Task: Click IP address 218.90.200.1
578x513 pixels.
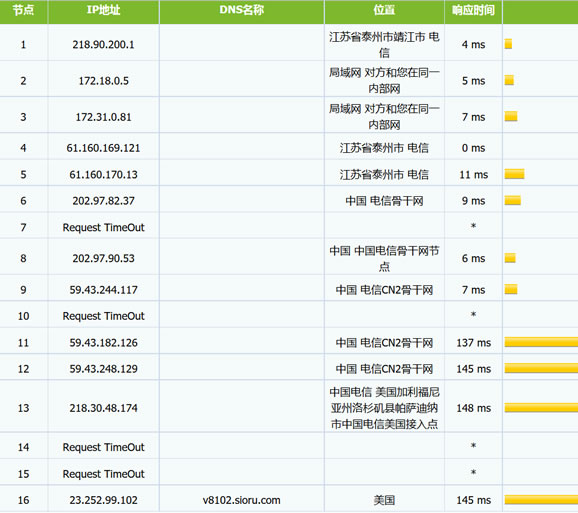Action: pos(103,45)
